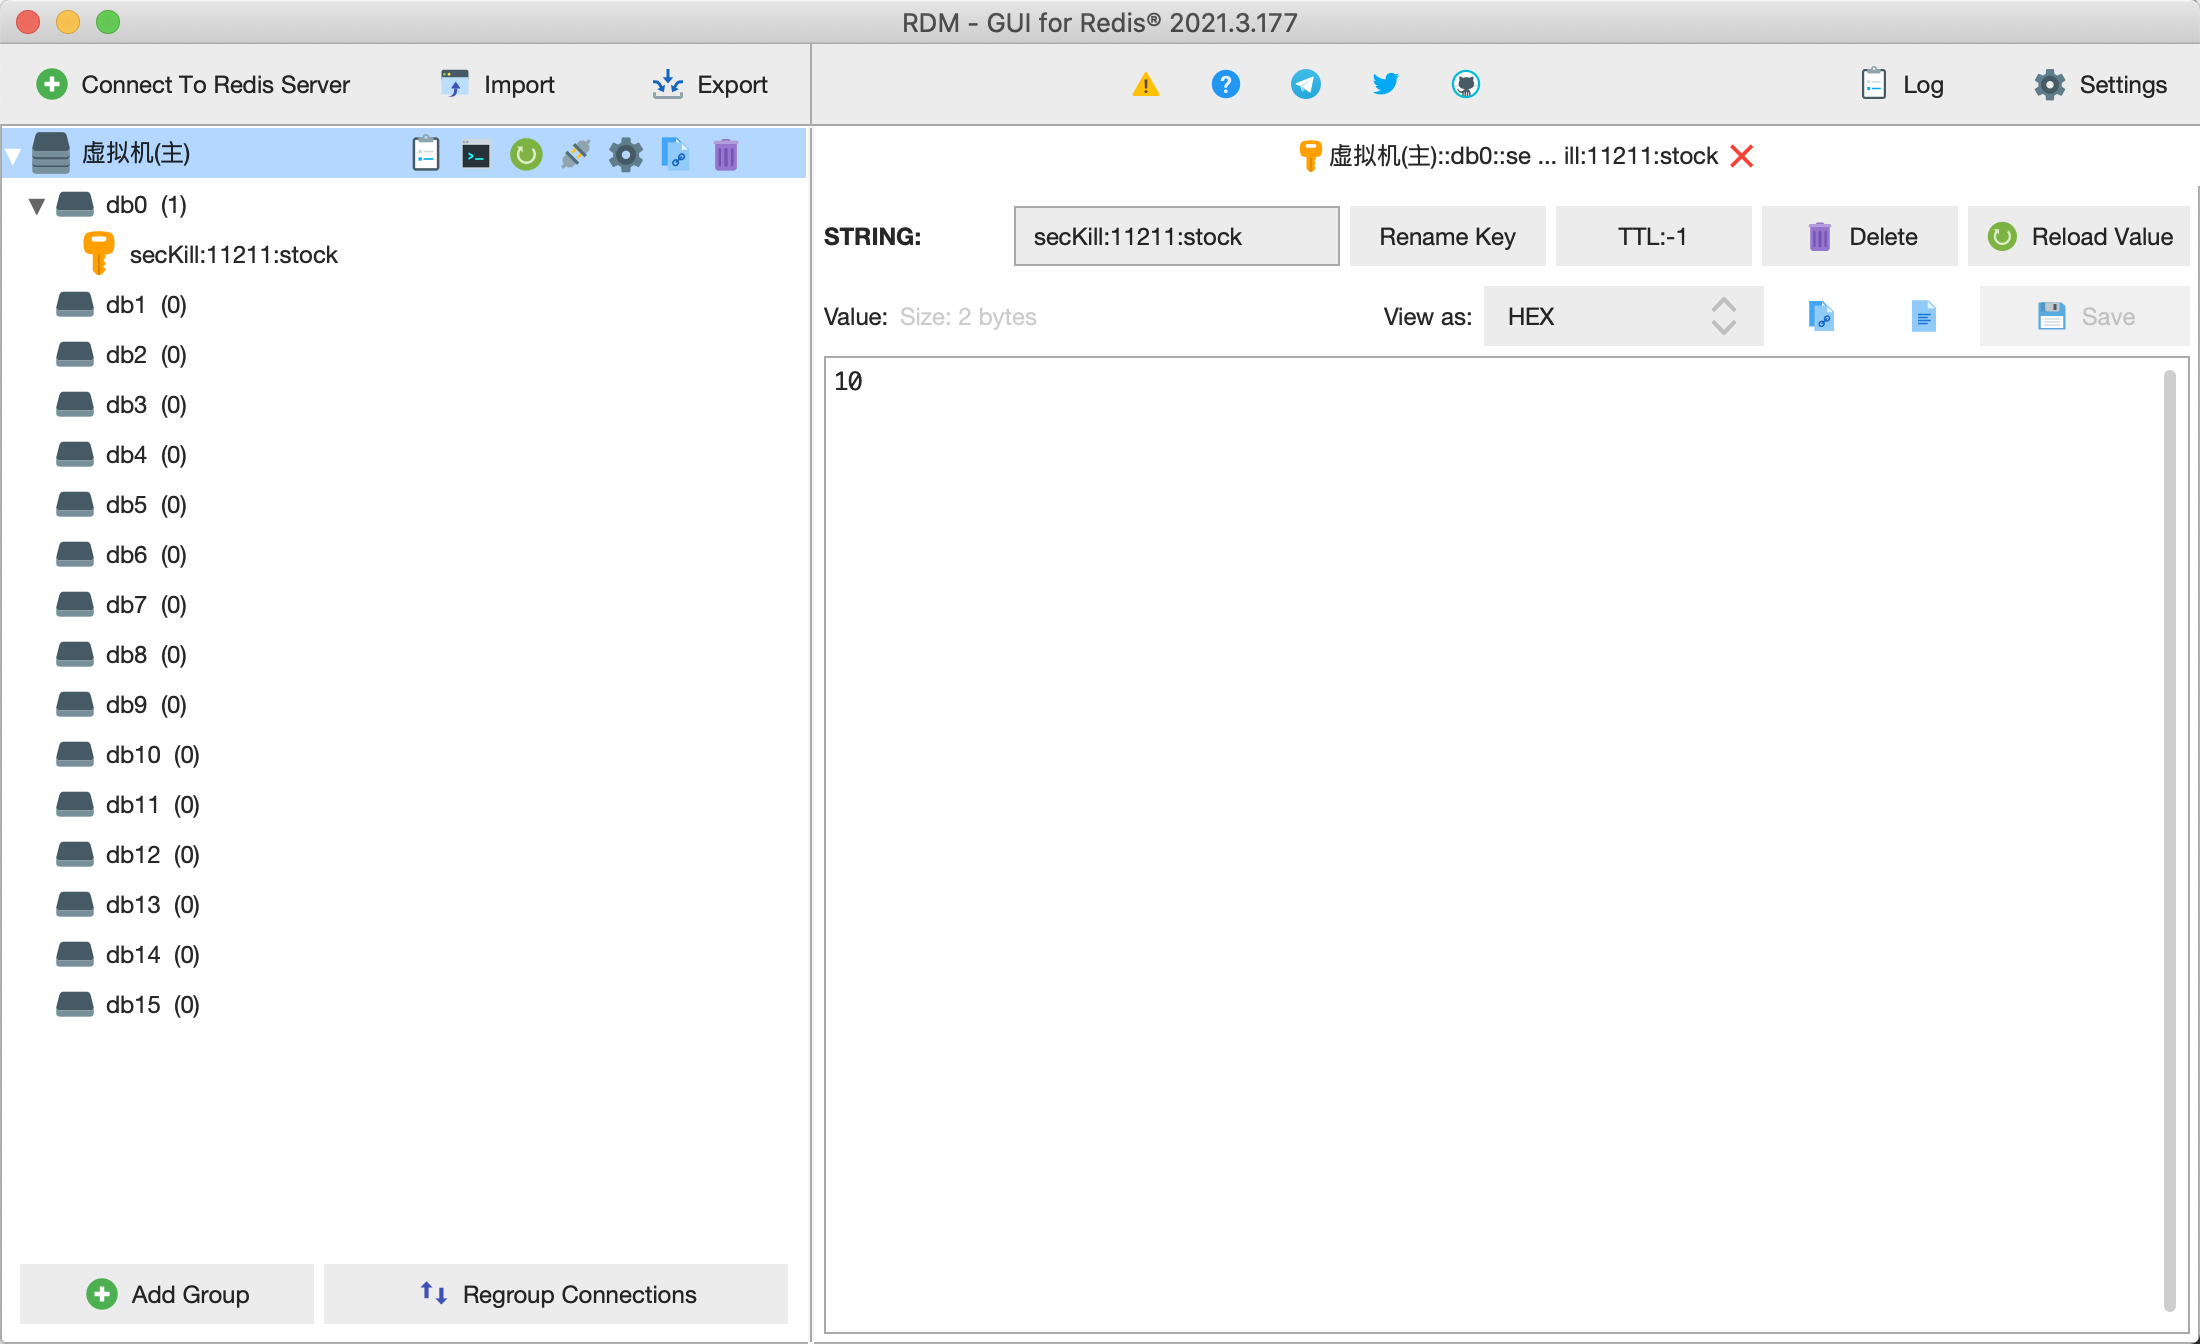Expand the db0 tree item
This screenshot has height=1344, width=2200.
coord(36,203)
